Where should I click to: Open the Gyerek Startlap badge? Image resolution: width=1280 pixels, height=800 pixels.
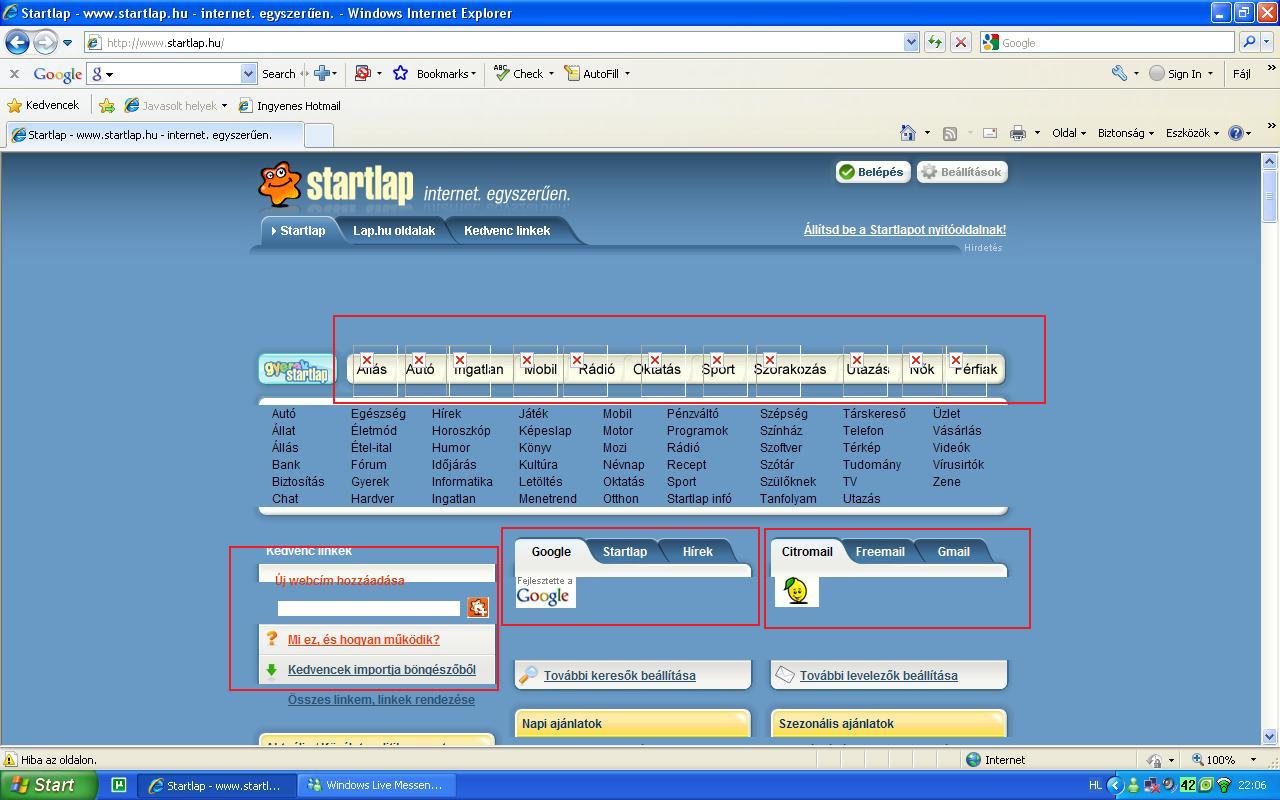click(296, 369)
